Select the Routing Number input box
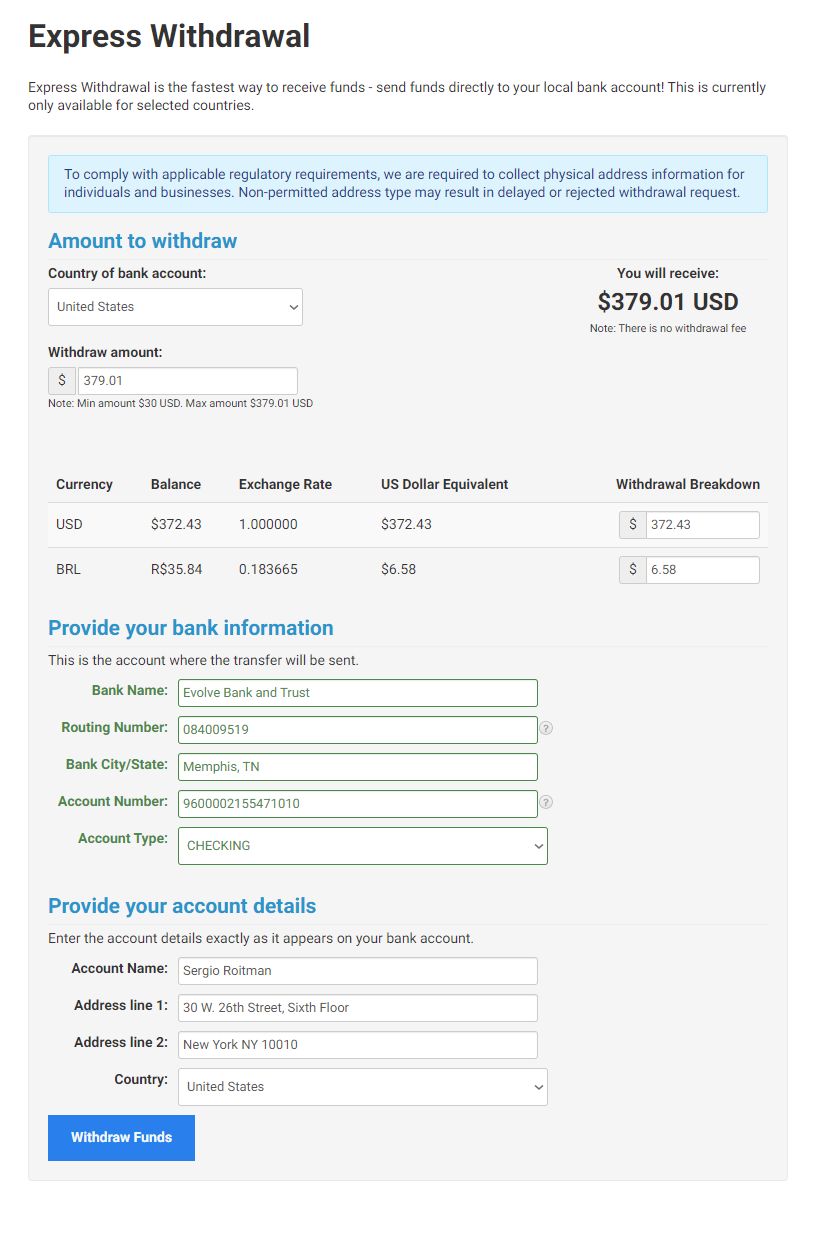The image size is (829, 1238). coord(358,730)
